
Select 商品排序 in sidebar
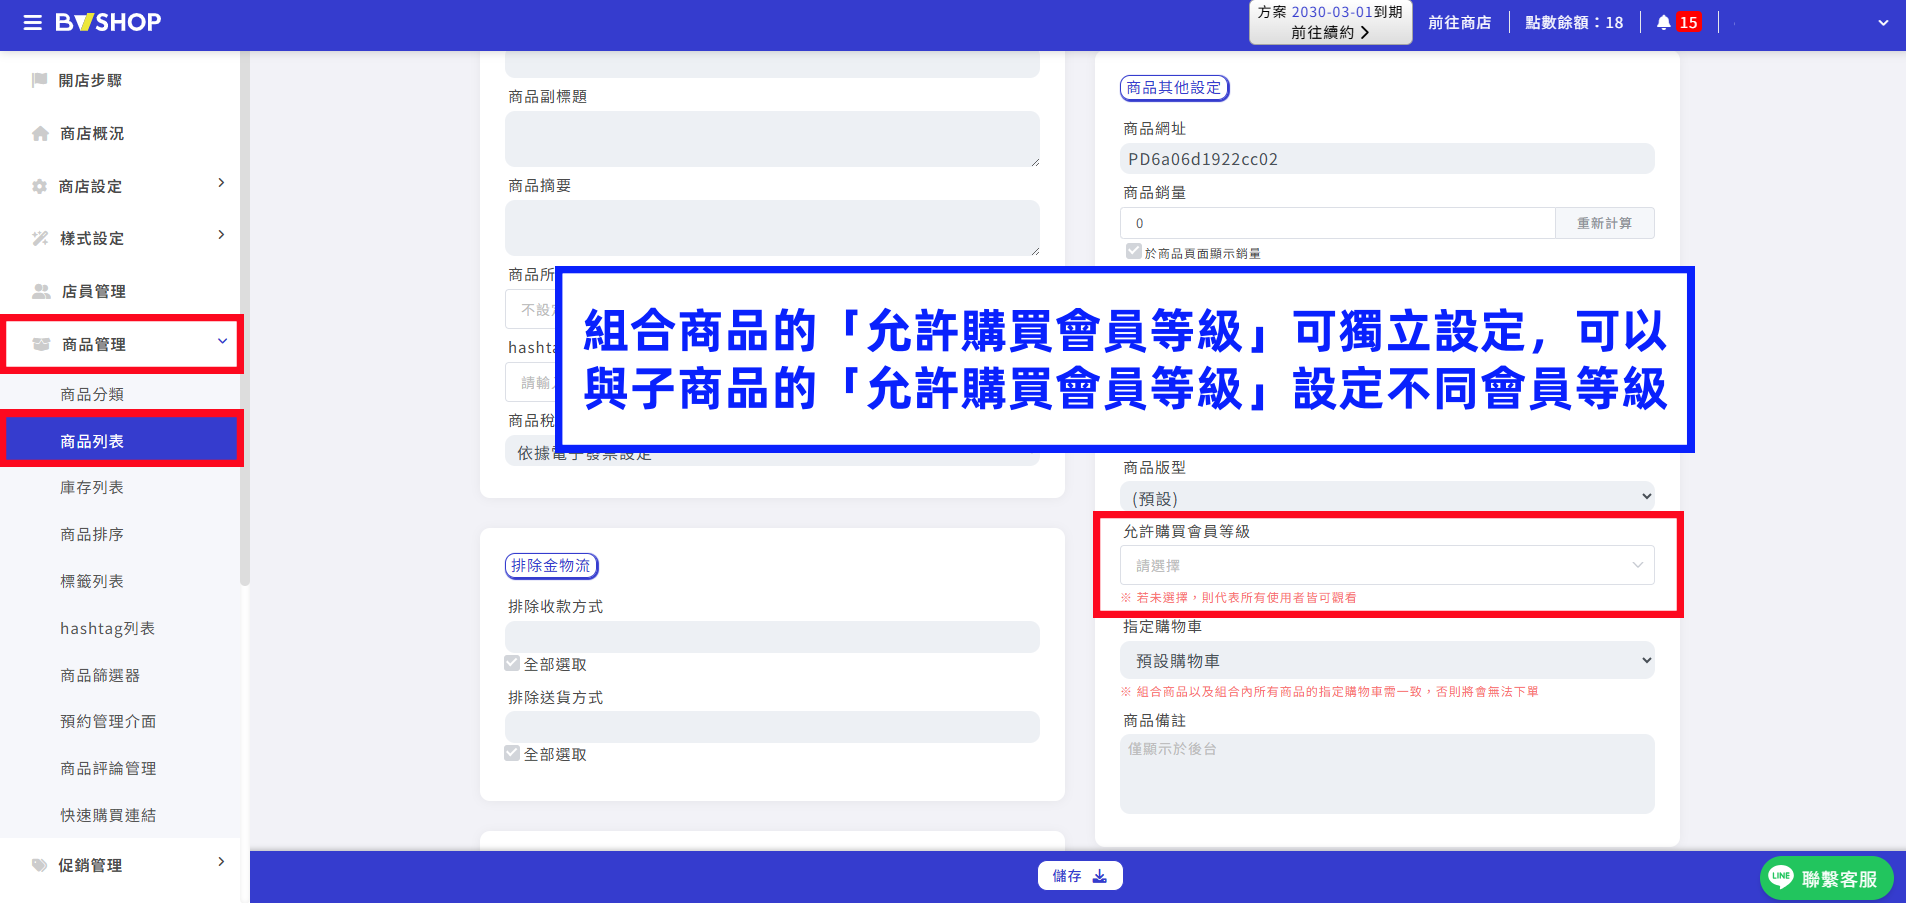(x=92, y=535)
